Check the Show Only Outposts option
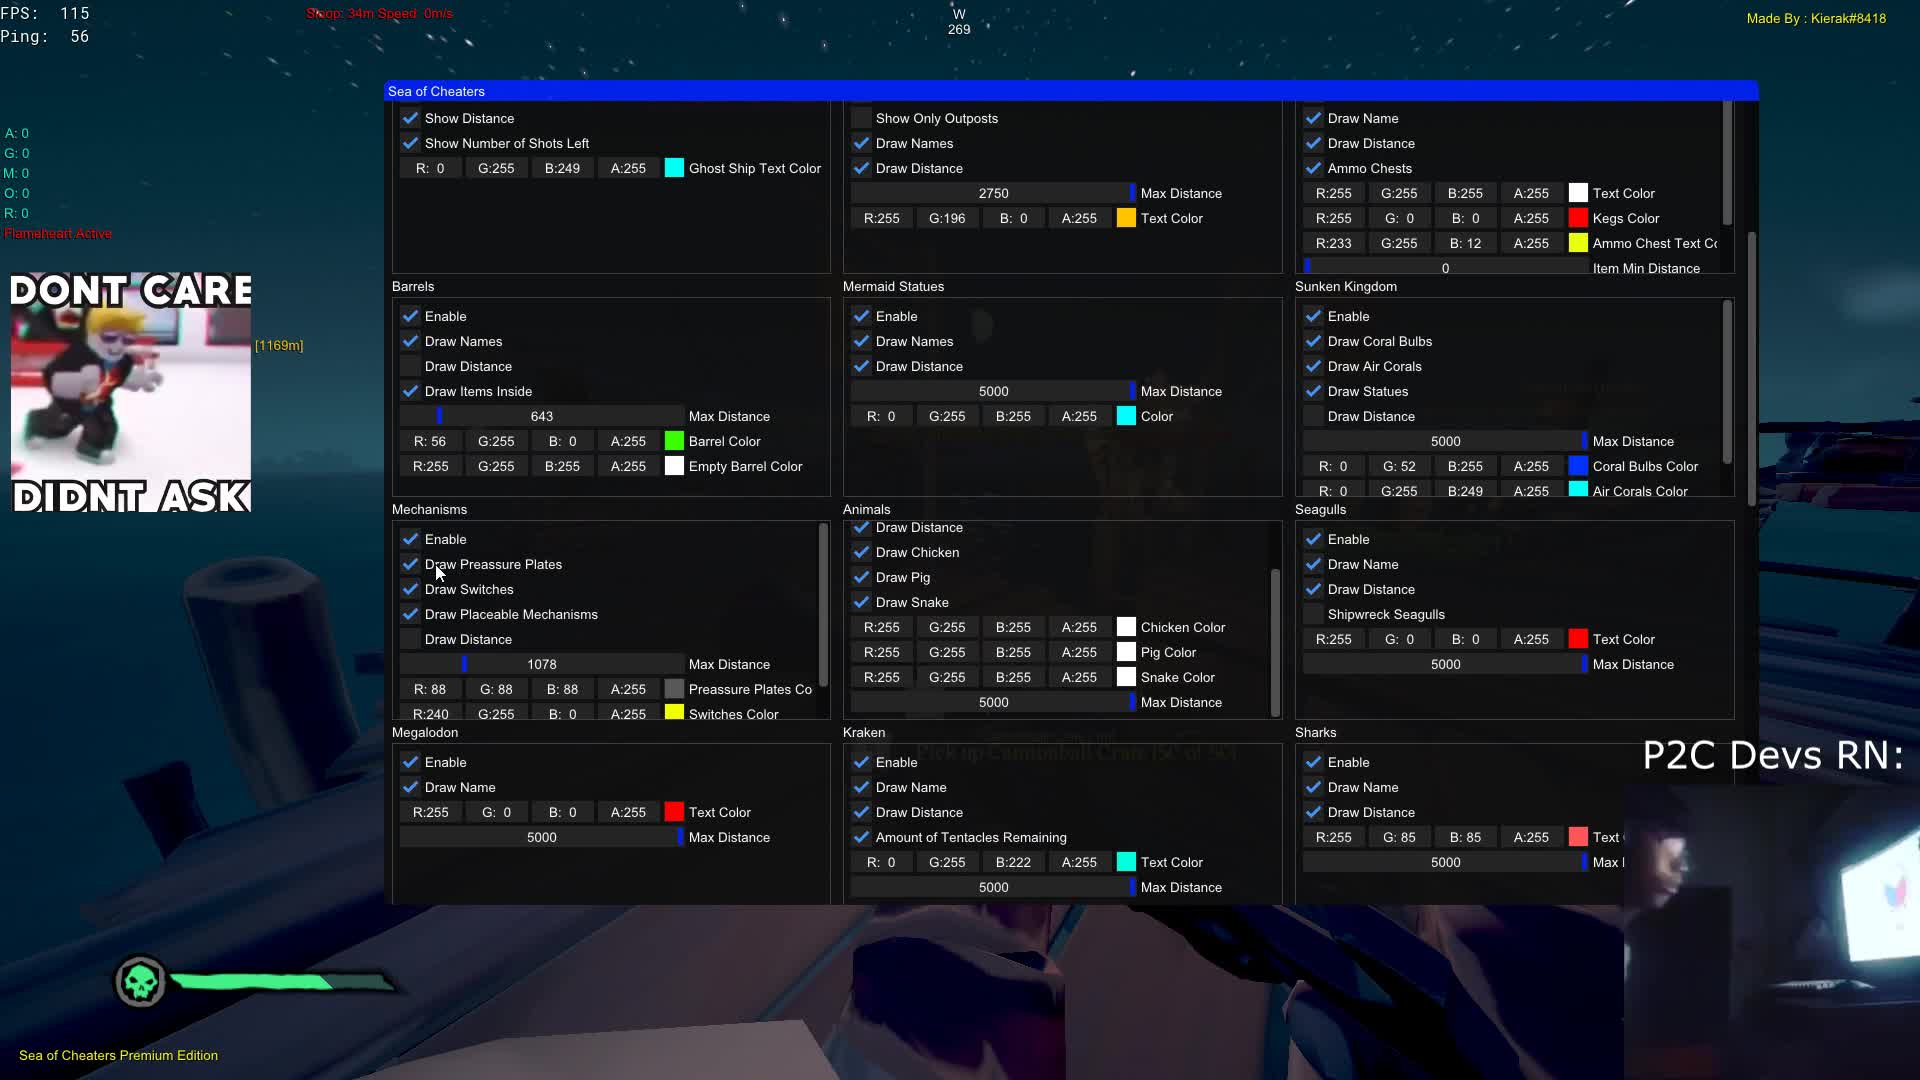The image size is (1920, 1080). pos(861,118)
